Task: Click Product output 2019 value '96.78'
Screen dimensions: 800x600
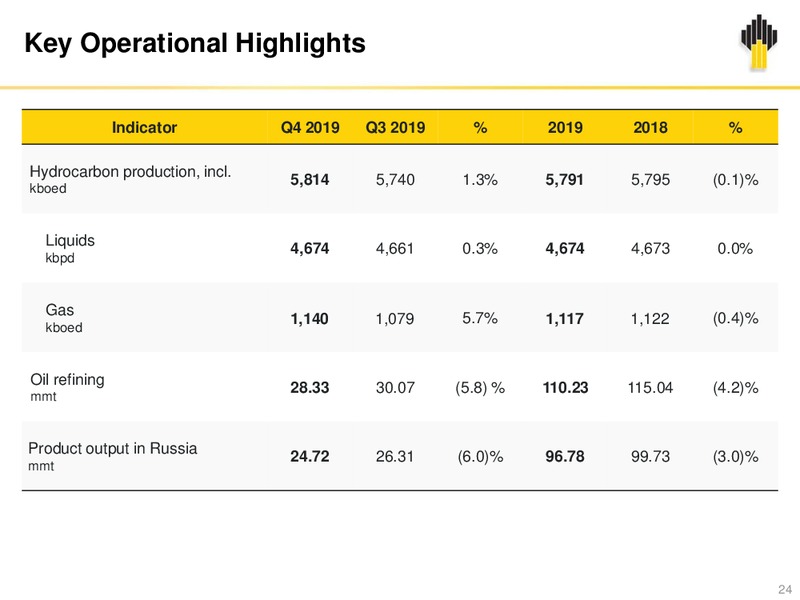Action: 565,456
